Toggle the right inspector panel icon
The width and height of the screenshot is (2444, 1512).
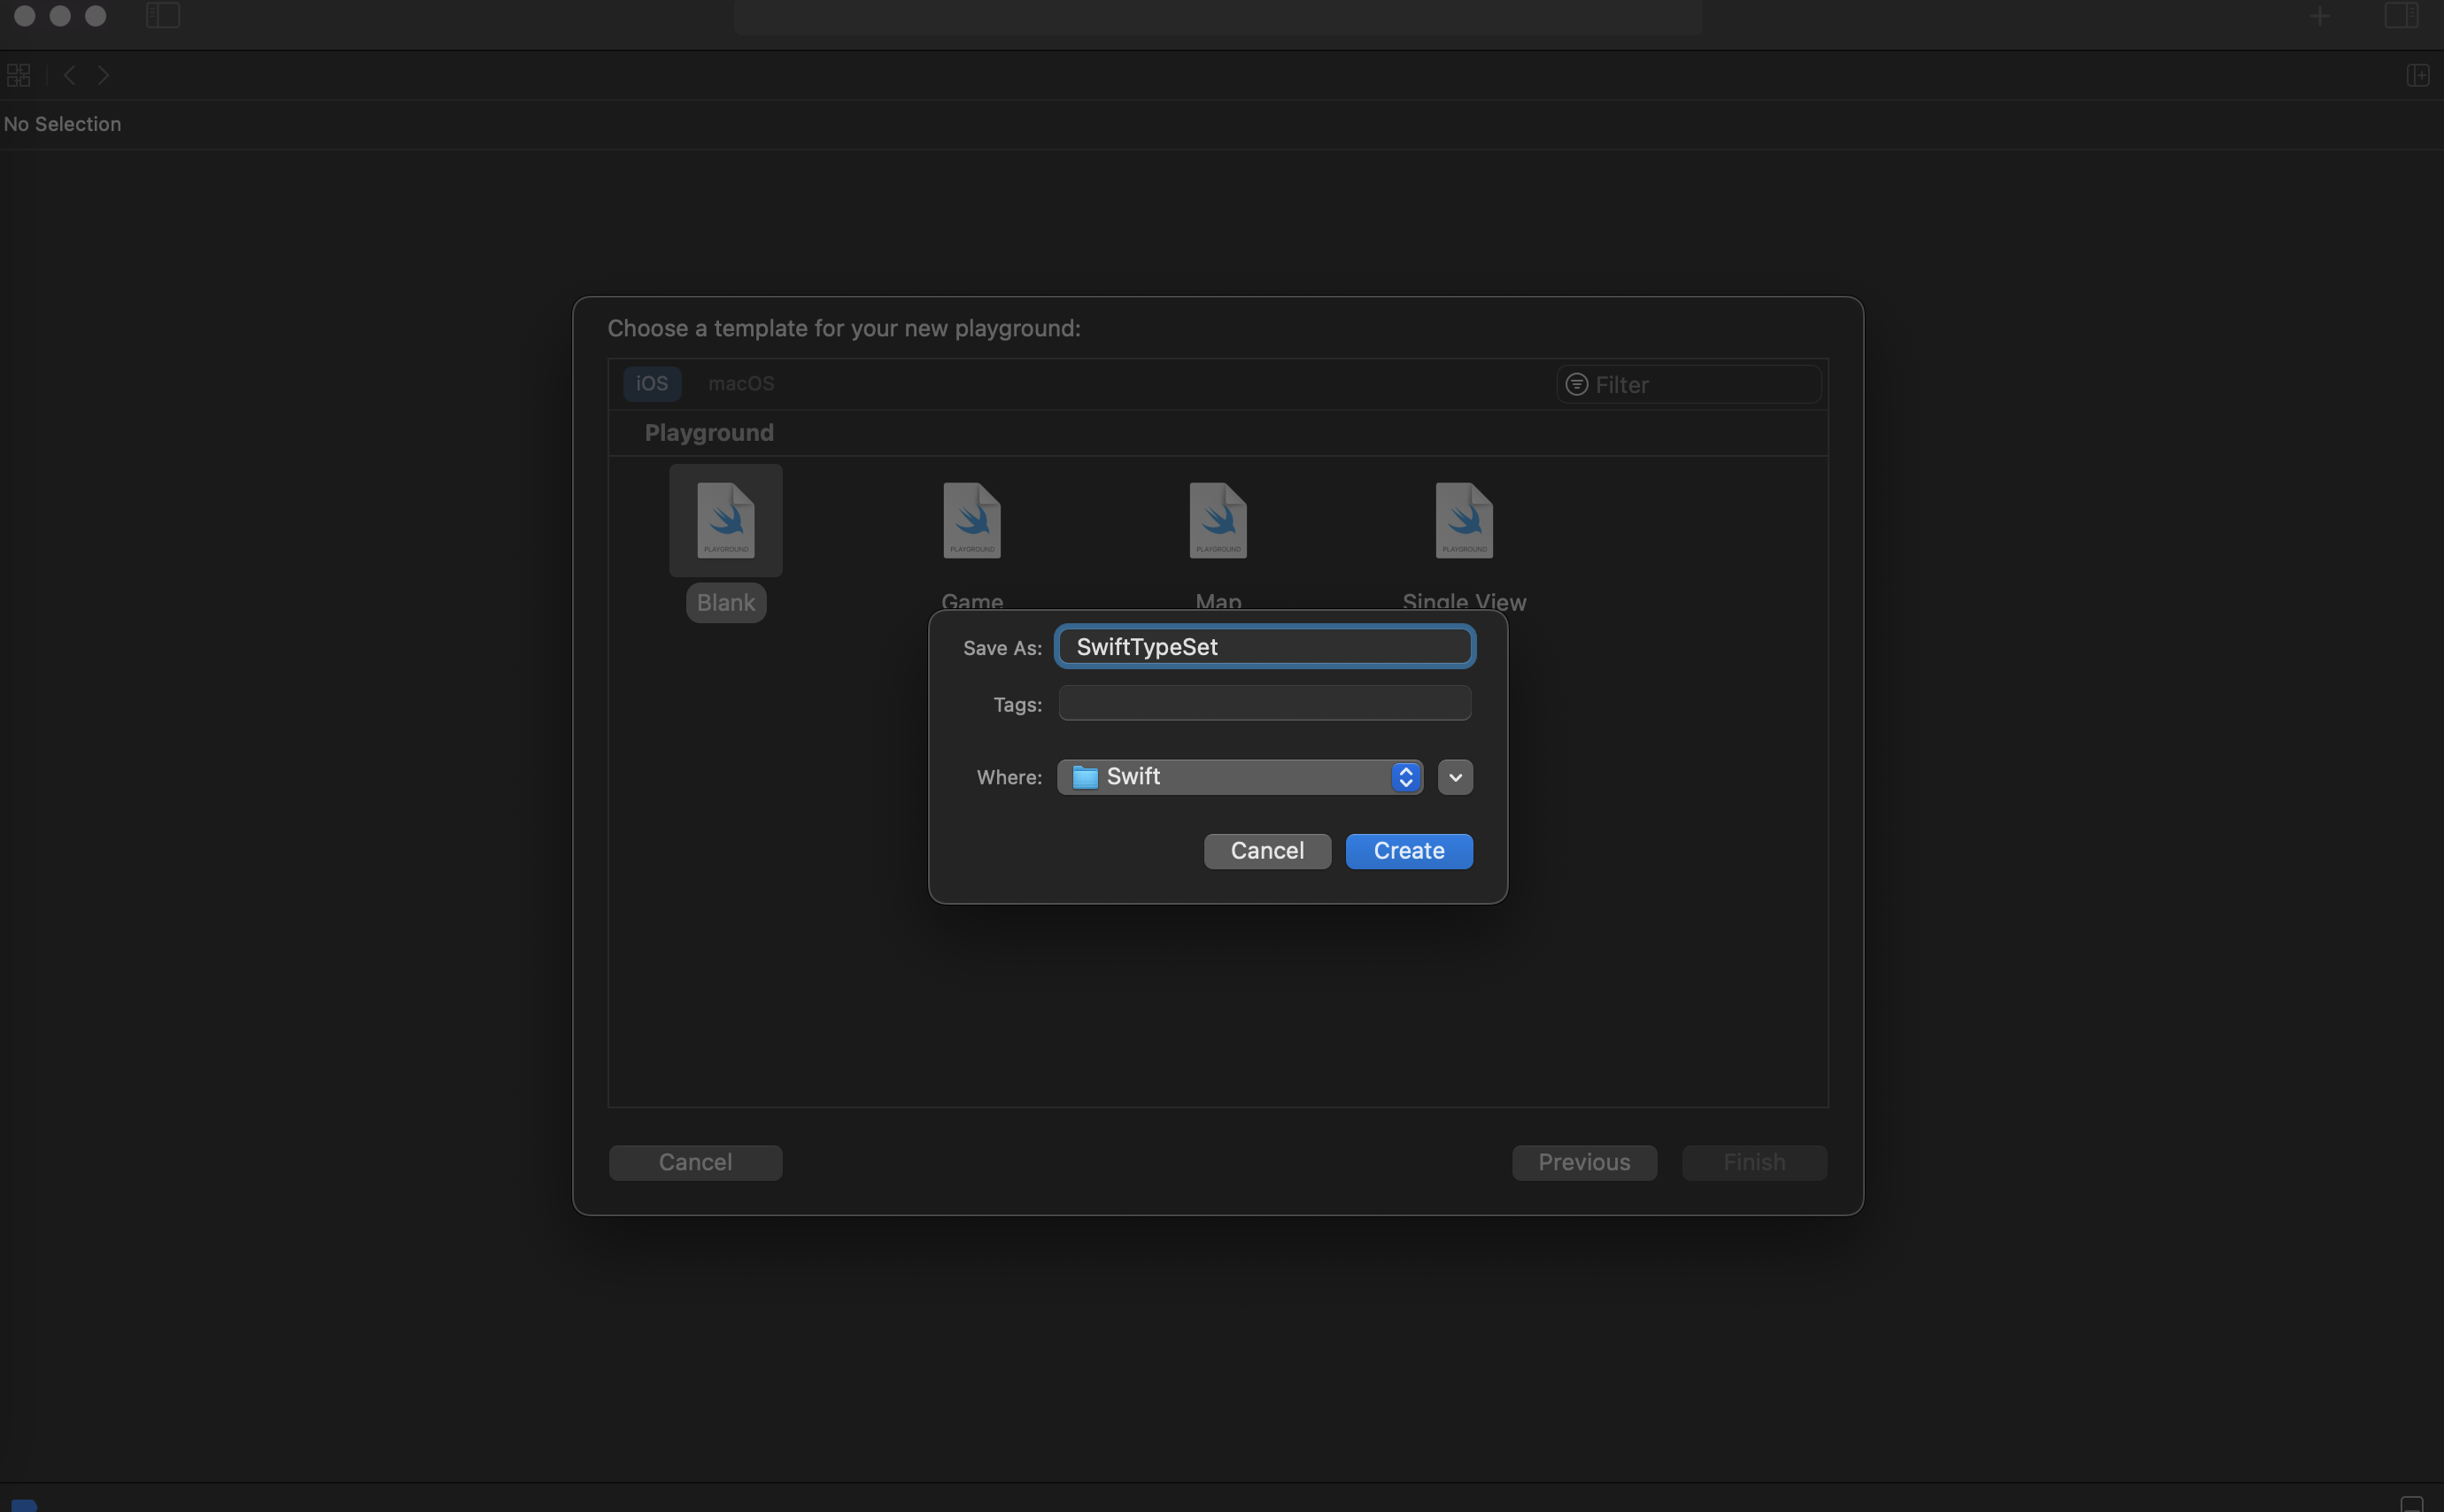point(2400,16)
